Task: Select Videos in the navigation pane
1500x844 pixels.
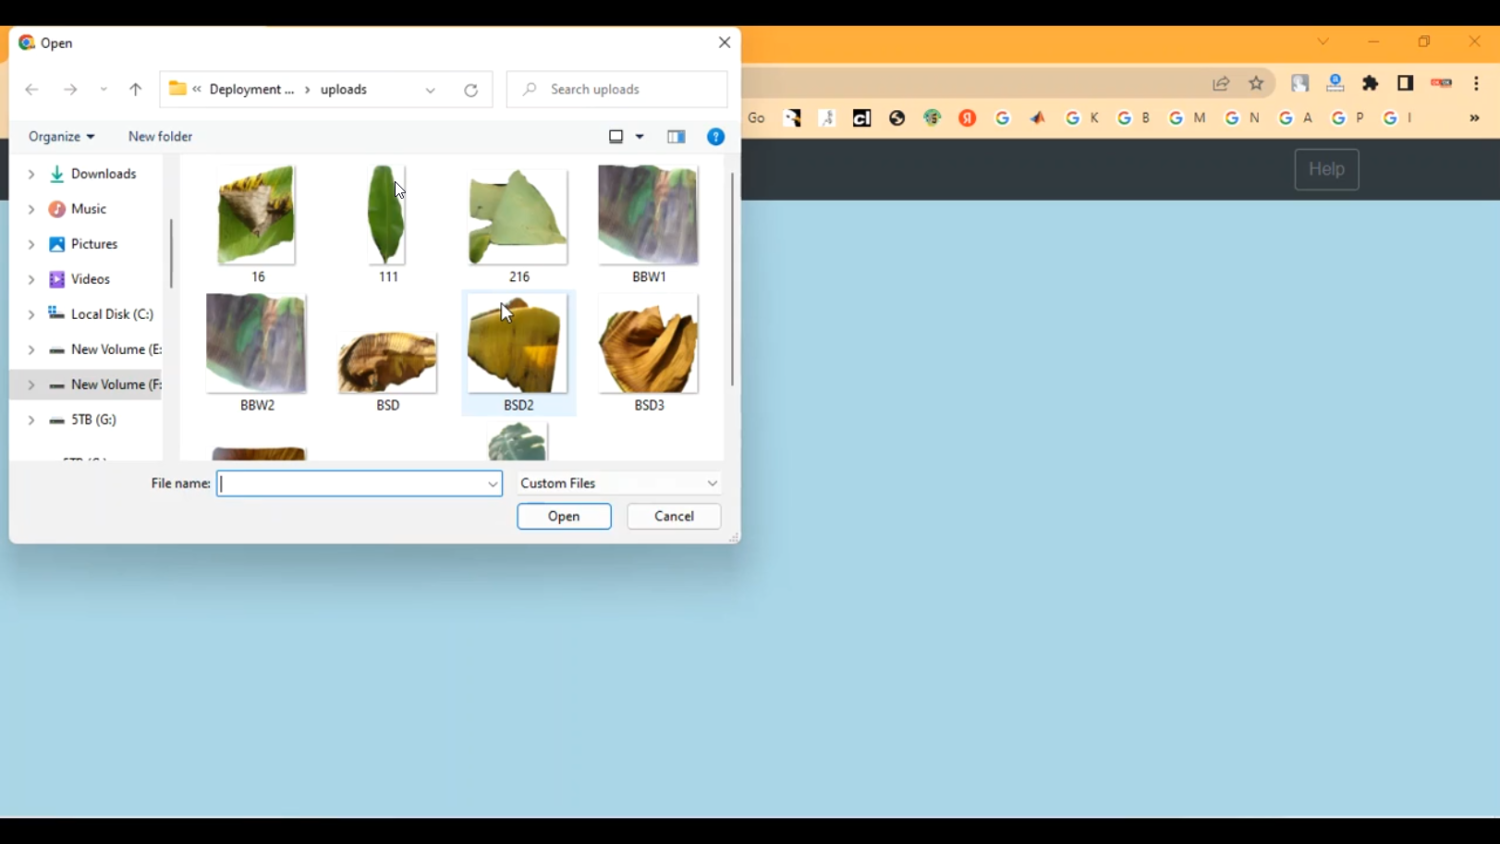Action: 90,279
